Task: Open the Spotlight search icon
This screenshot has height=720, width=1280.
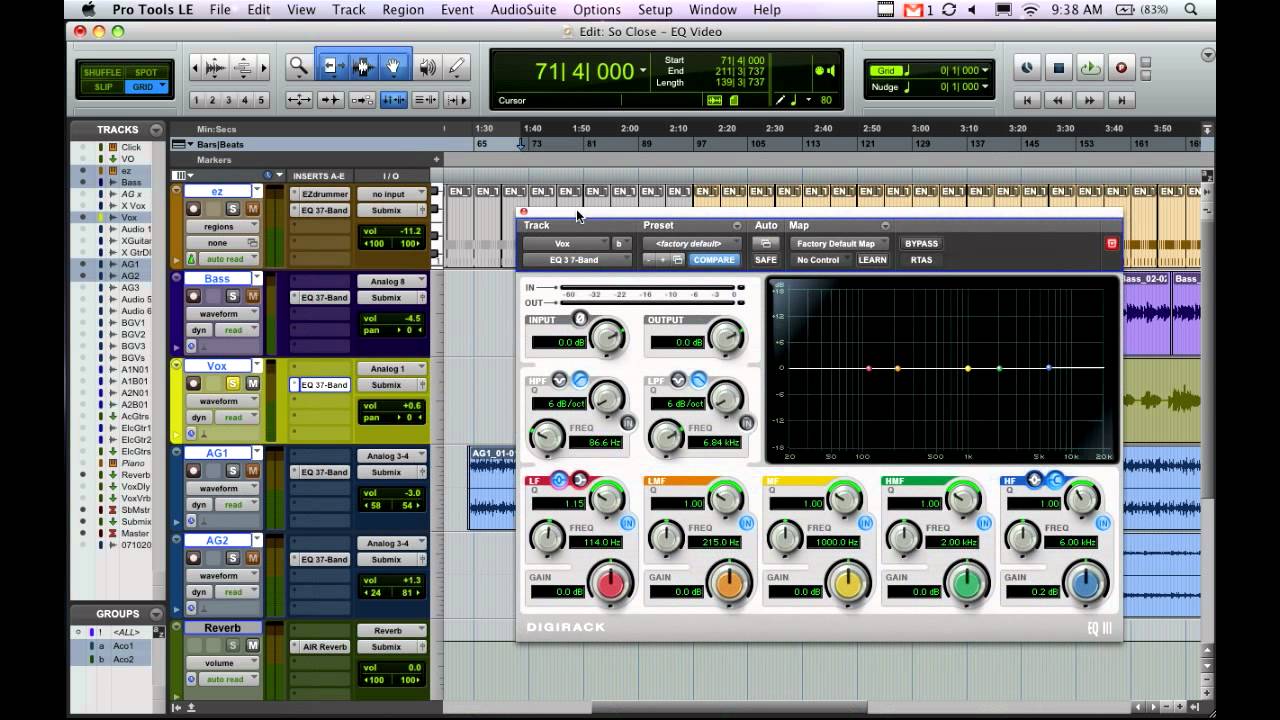Action: 1191,10
